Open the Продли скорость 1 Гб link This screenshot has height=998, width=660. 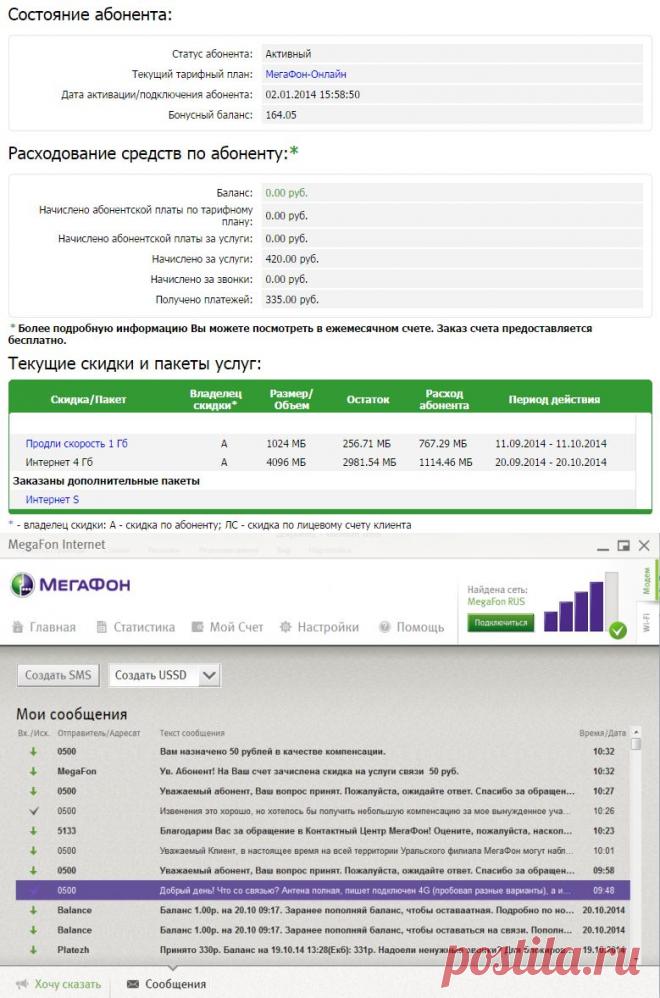76,443
